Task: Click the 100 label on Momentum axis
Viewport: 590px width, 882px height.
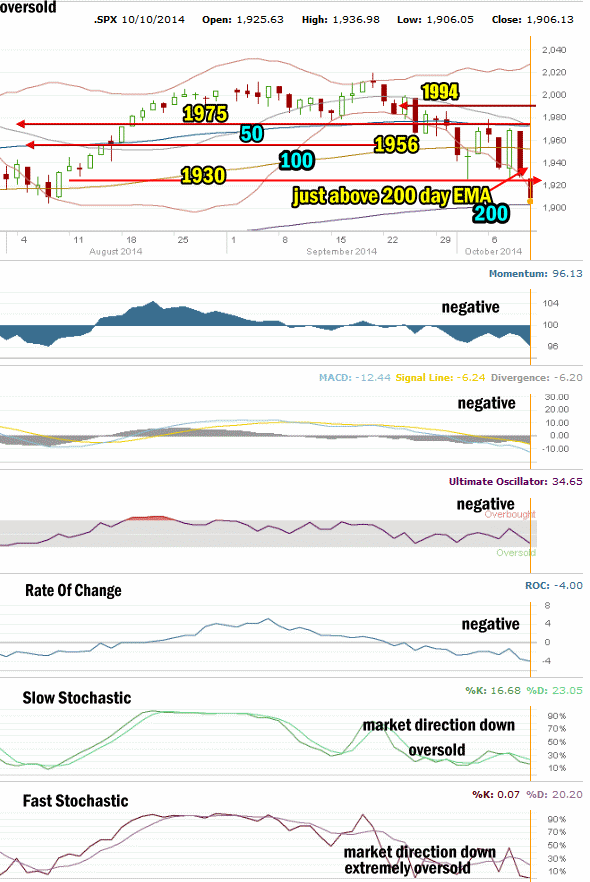Action: pyautogui.click(x=551, y=325)
